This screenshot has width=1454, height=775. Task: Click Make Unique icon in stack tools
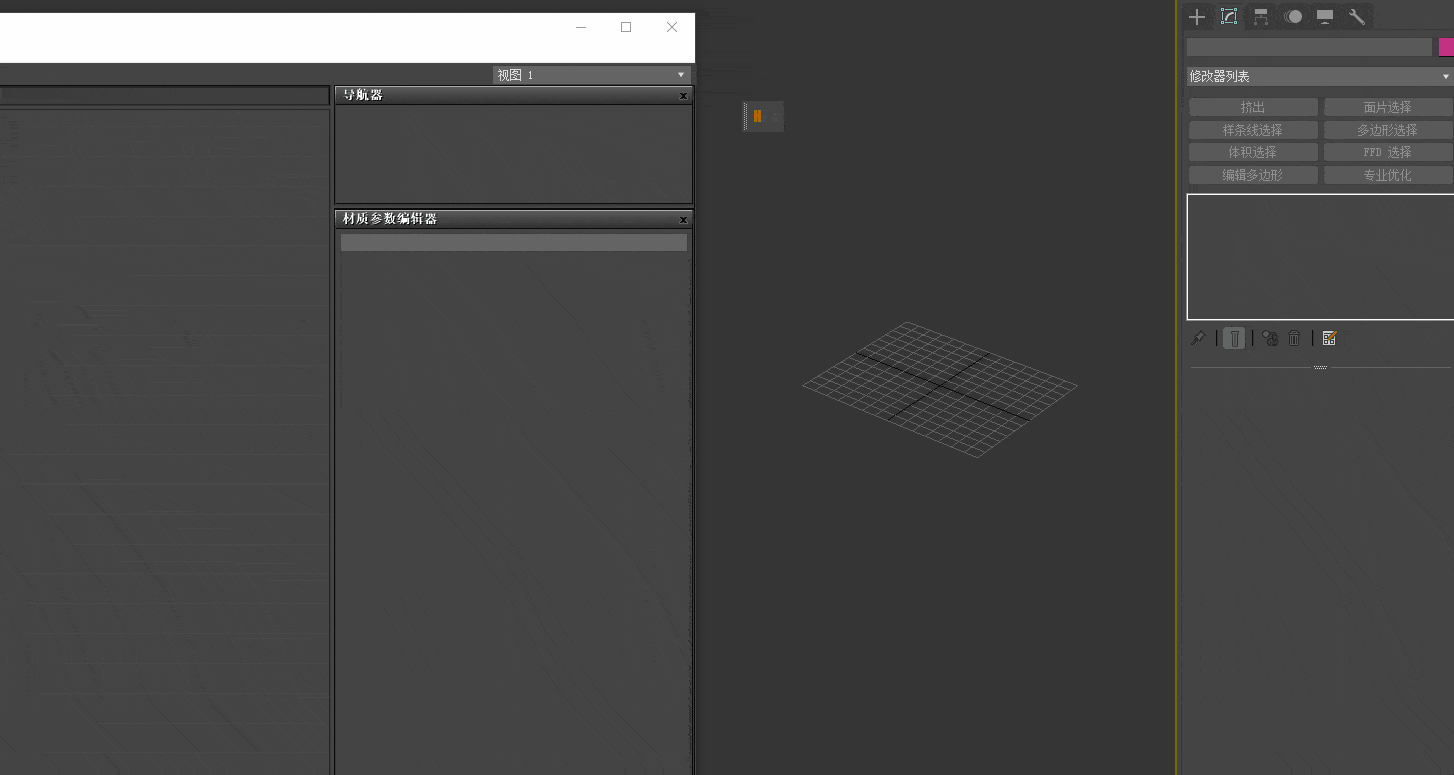coord(1270,339)
